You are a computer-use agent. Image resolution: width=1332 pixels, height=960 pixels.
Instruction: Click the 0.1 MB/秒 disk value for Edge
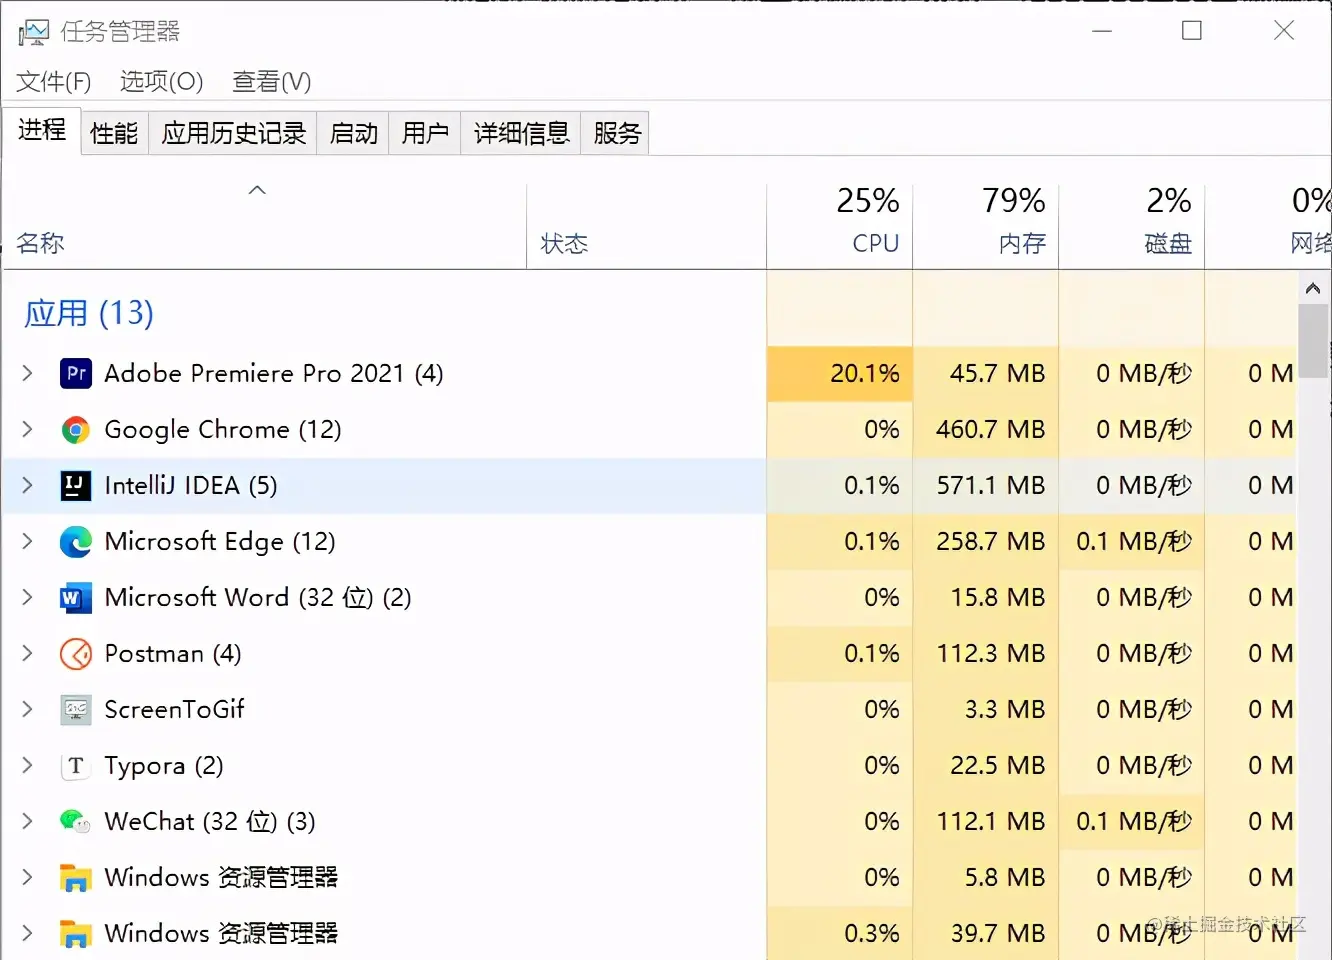(x=1134, y=541)
